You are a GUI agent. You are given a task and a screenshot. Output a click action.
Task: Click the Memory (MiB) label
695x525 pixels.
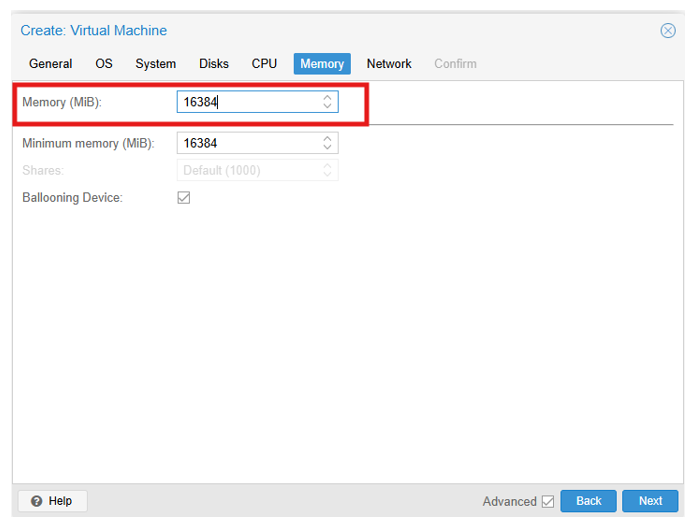coord(62,102)
